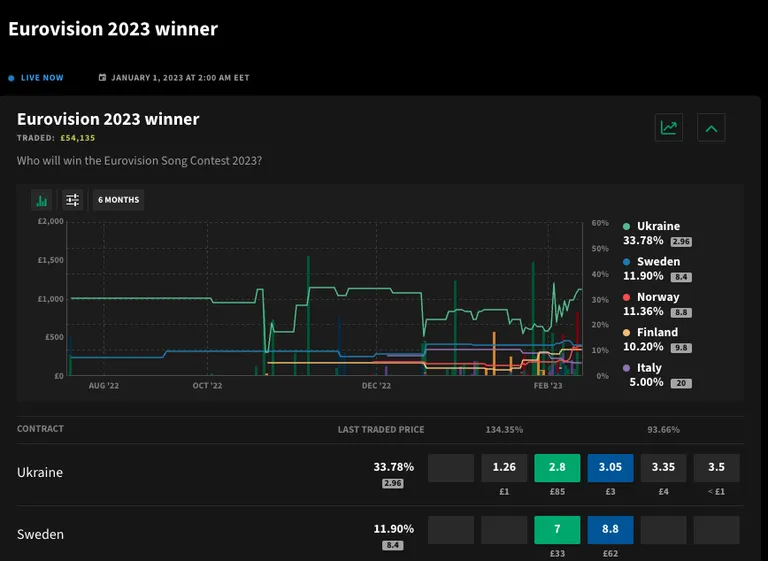Click the CONTRACT column header
This screenshot has height=561, width=768.
(40, 429)
